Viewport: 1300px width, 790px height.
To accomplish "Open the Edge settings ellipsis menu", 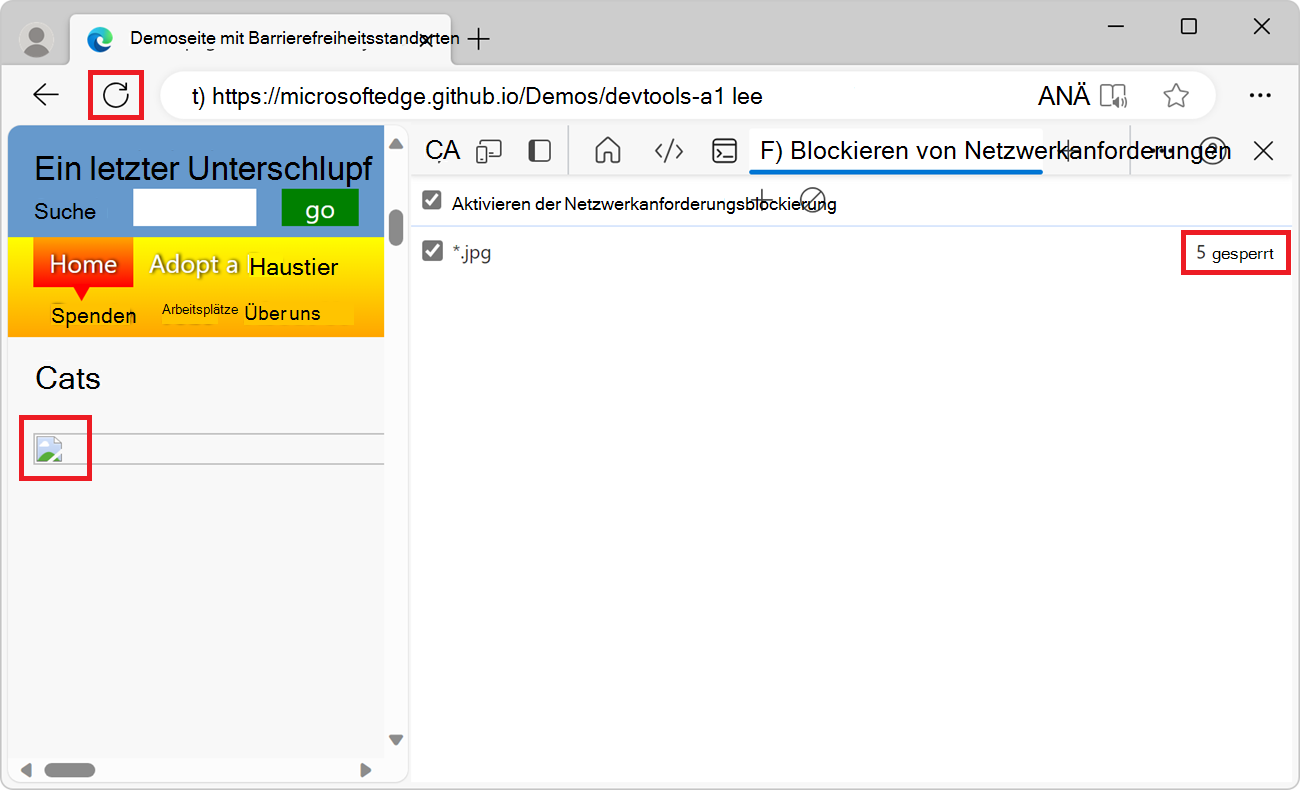I will pos(1260,95).
